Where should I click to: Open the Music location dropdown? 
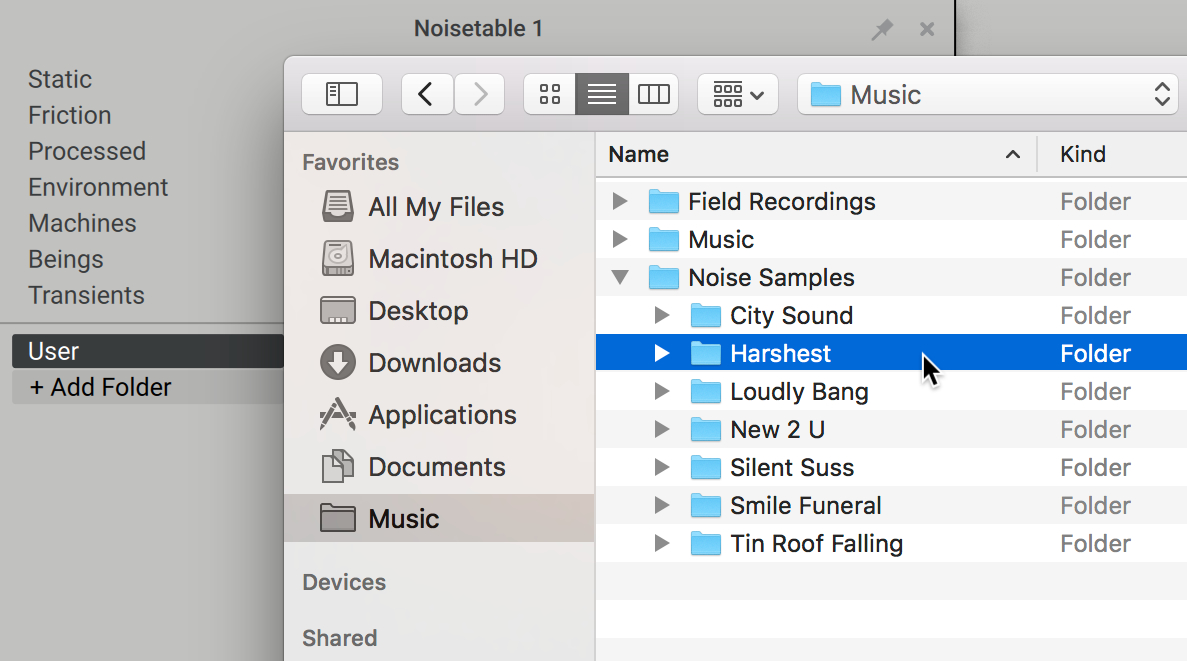pos(987,94)
